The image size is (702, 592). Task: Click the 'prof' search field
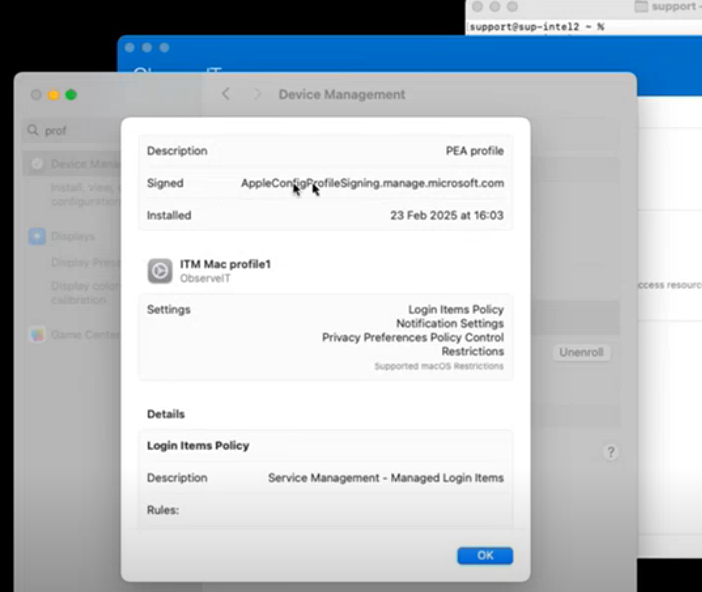click(72, 131)
